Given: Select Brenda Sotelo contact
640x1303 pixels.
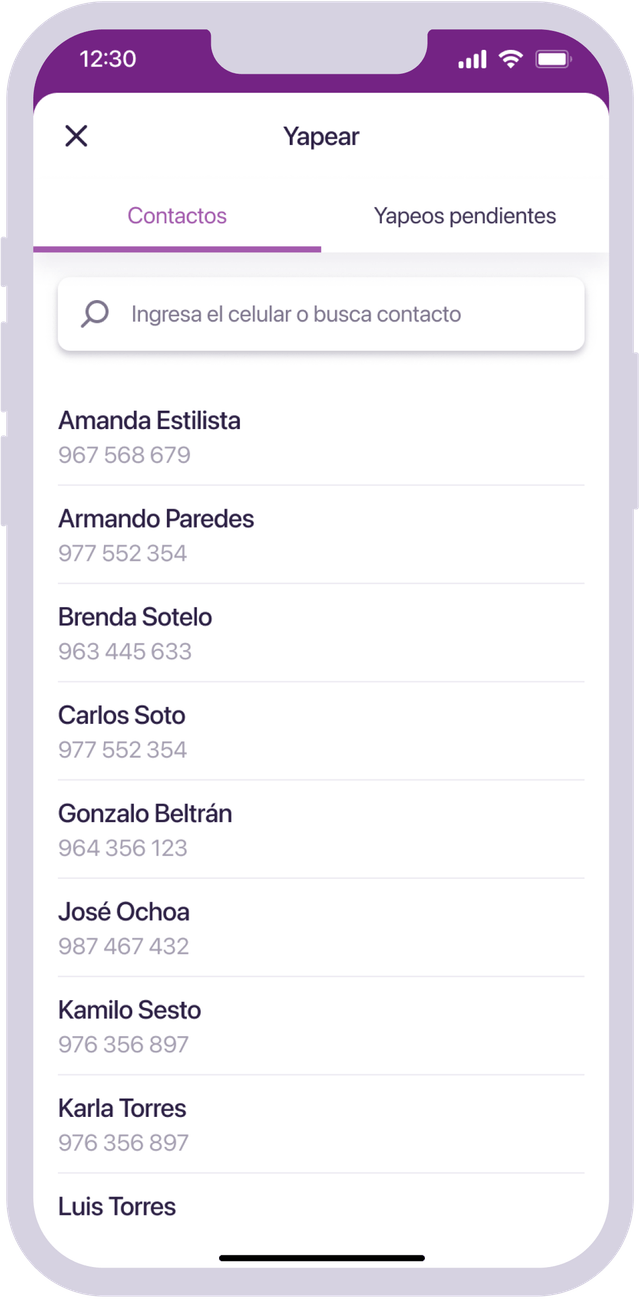Looking at the screenshot, I should (320, 633).
